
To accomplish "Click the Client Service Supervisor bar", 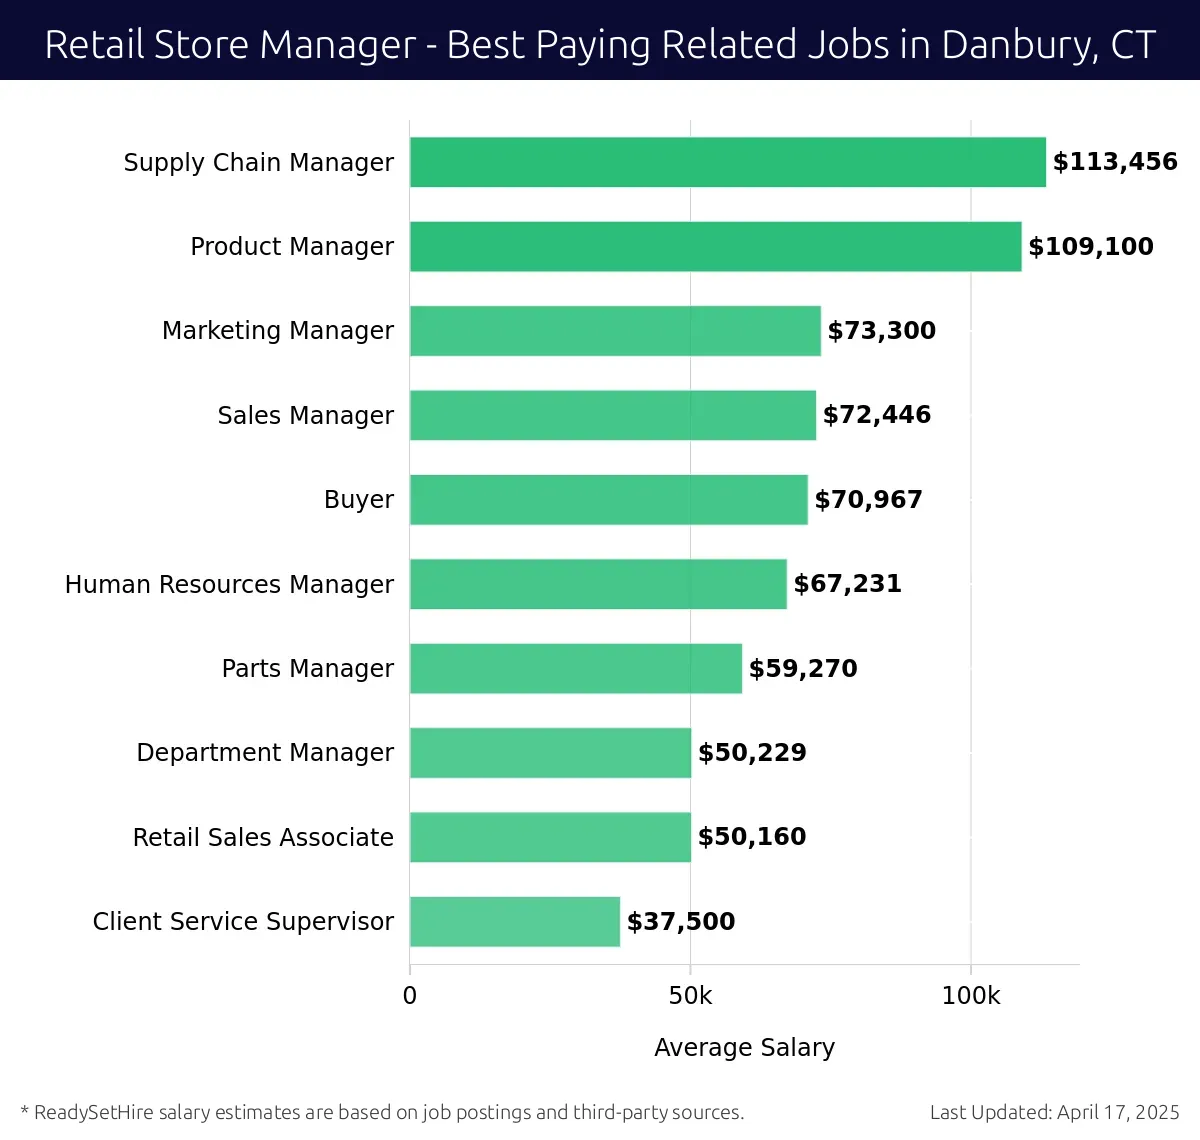I will (515, 921).
